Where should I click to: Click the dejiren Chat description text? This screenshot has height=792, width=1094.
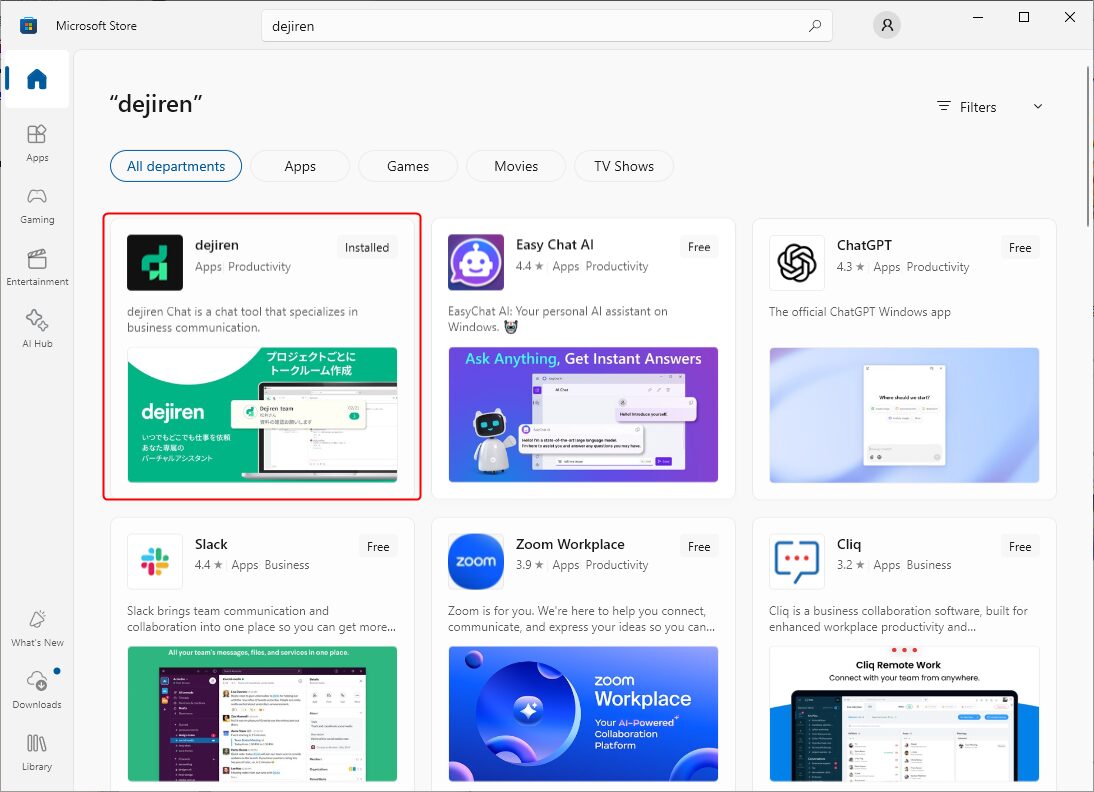point(243,320)
